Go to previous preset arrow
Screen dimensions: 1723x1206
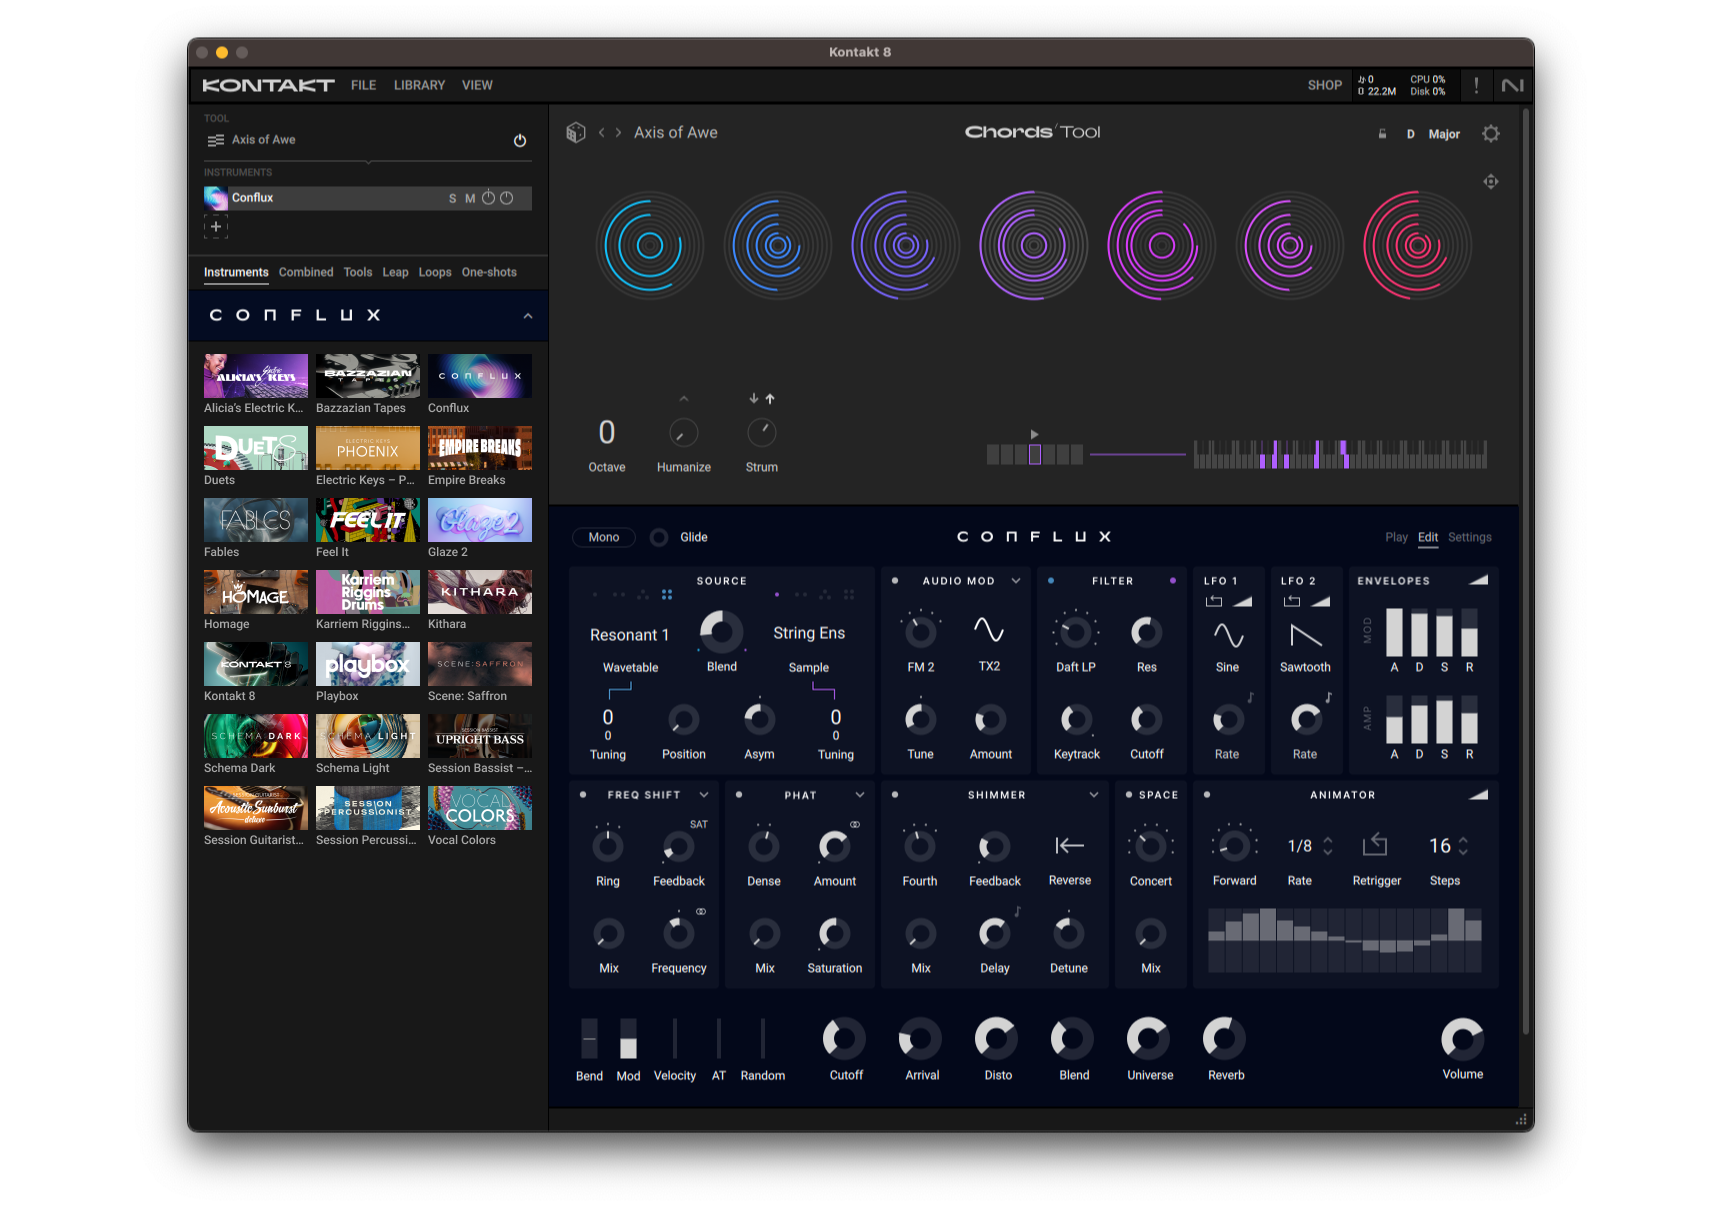(x=602, y=133)
